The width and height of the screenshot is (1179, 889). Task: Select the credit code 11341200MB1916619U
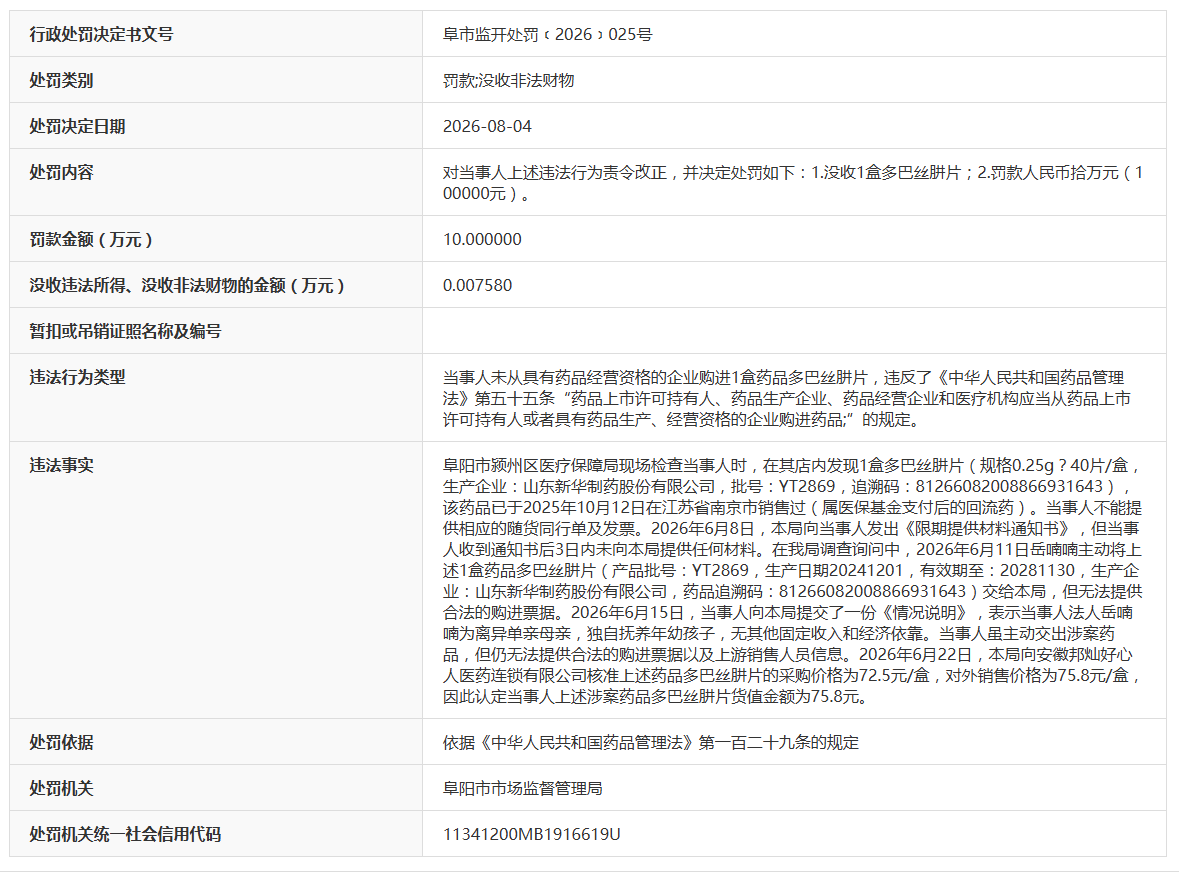[532, 835]
